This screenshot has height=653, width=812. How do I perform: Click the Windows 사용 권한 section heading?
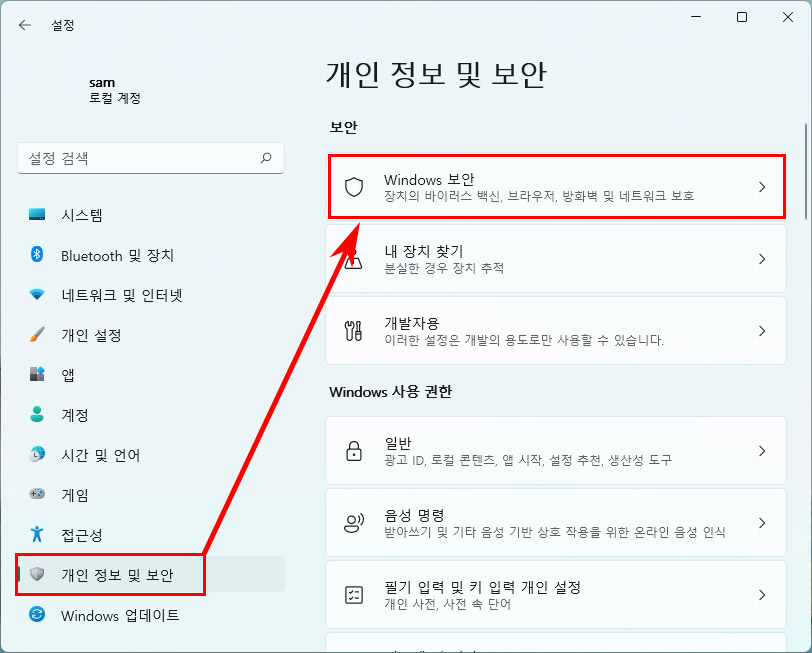(390, 391)
